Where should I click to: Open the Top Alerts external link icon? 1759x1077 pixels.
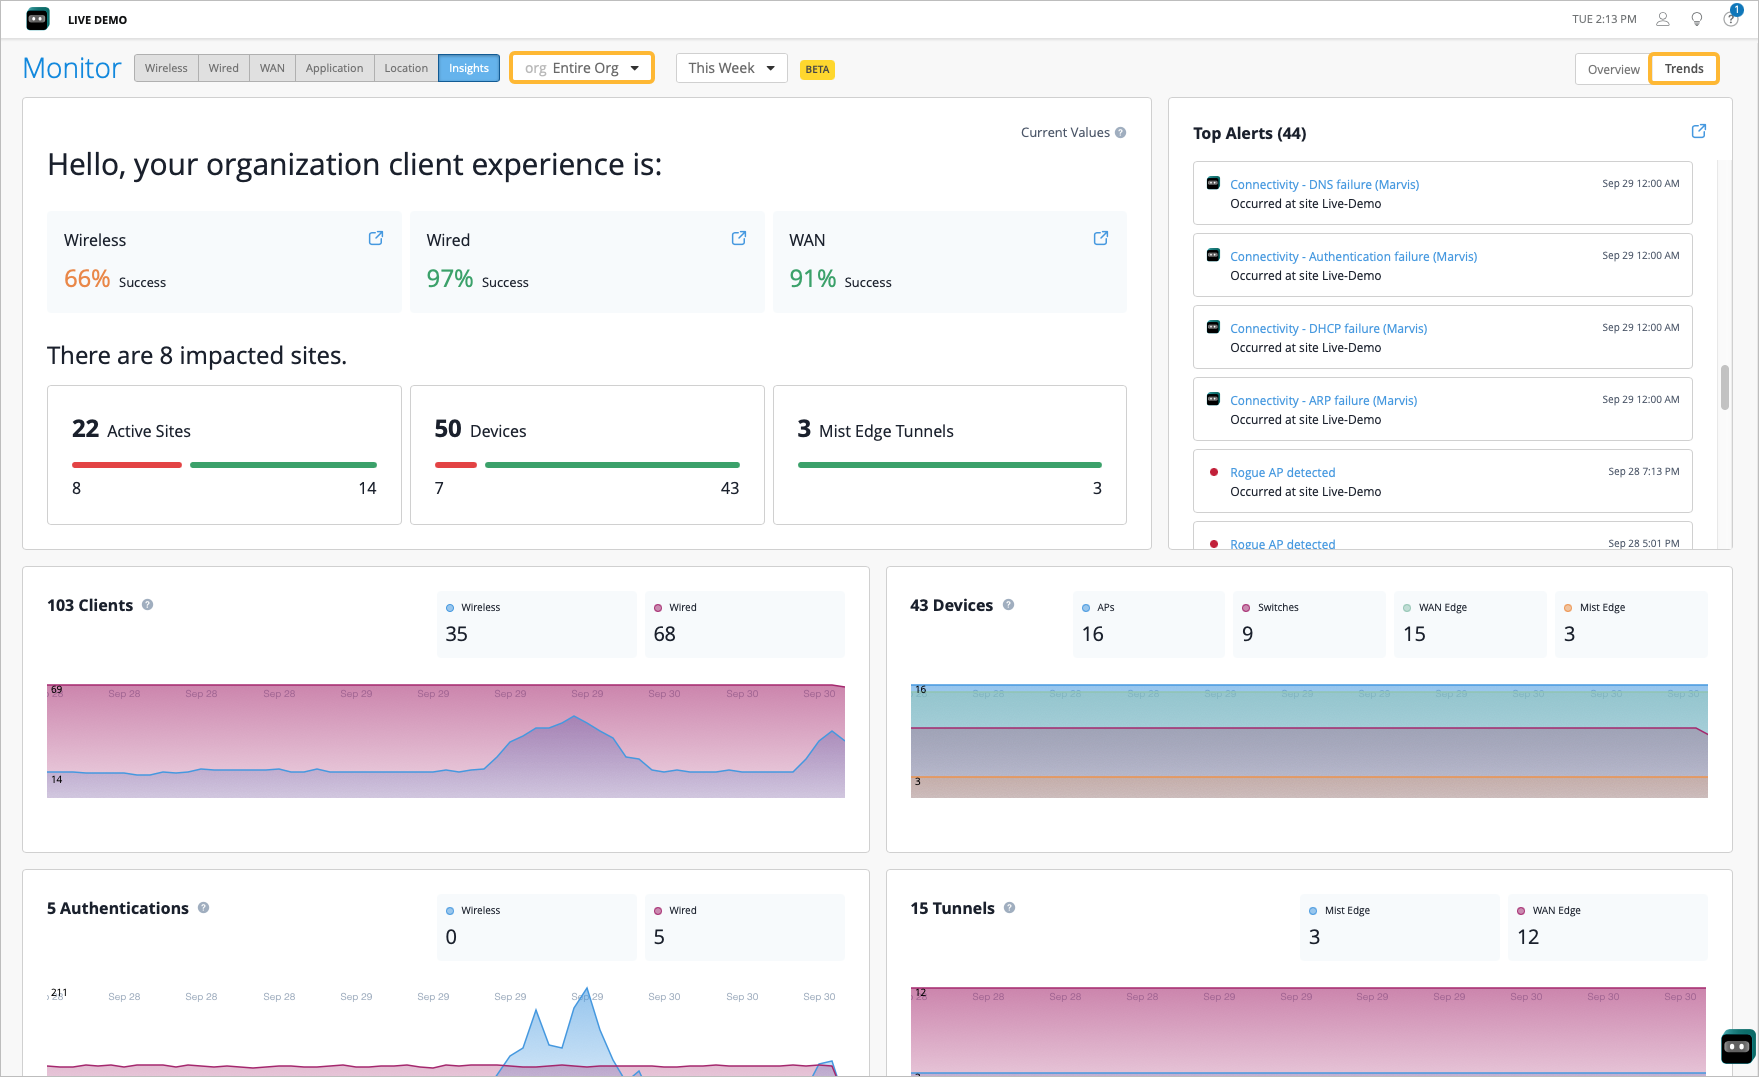[x=1698, y=131]
